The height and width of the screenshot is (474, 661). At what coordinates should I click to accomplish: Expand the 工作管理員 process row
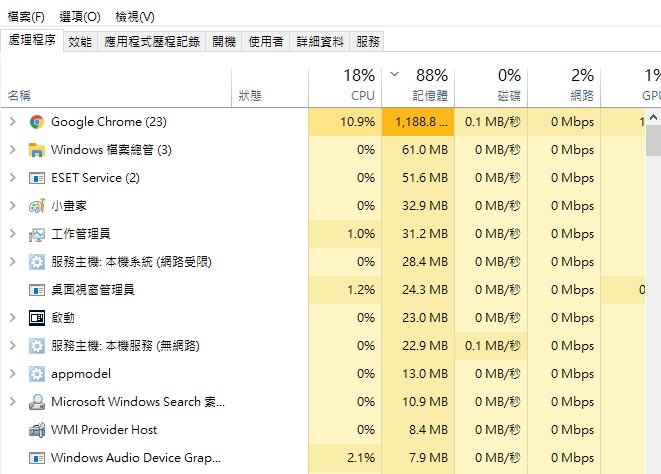point(13,234)
